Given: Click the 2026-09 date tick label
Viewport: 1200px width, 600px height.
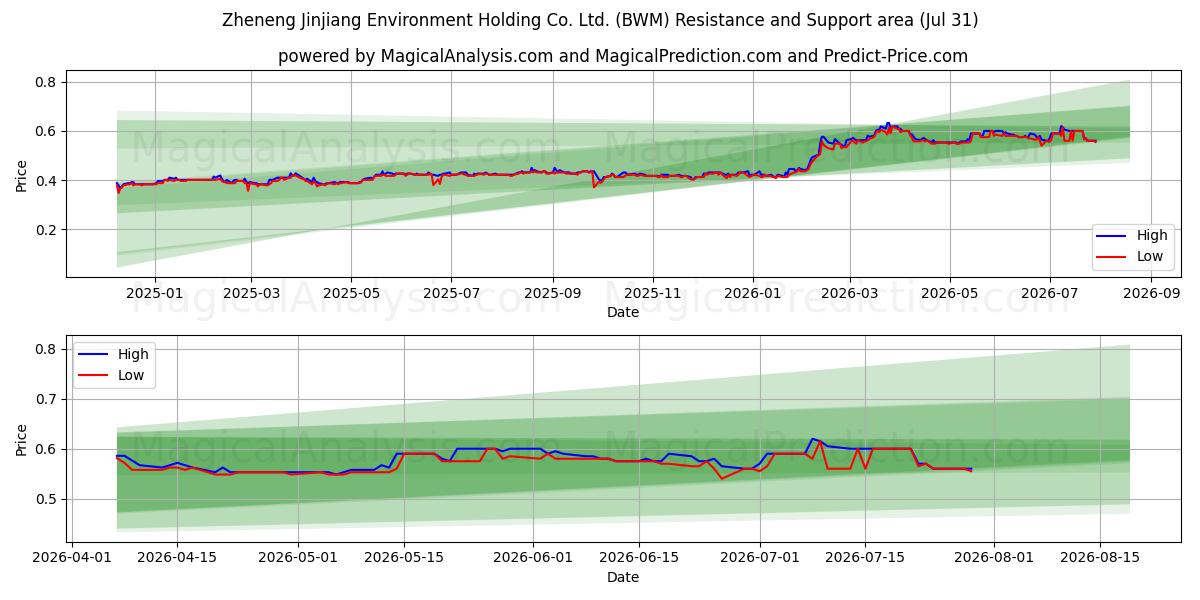Looking at the screenshot, I should point(1151,294).
